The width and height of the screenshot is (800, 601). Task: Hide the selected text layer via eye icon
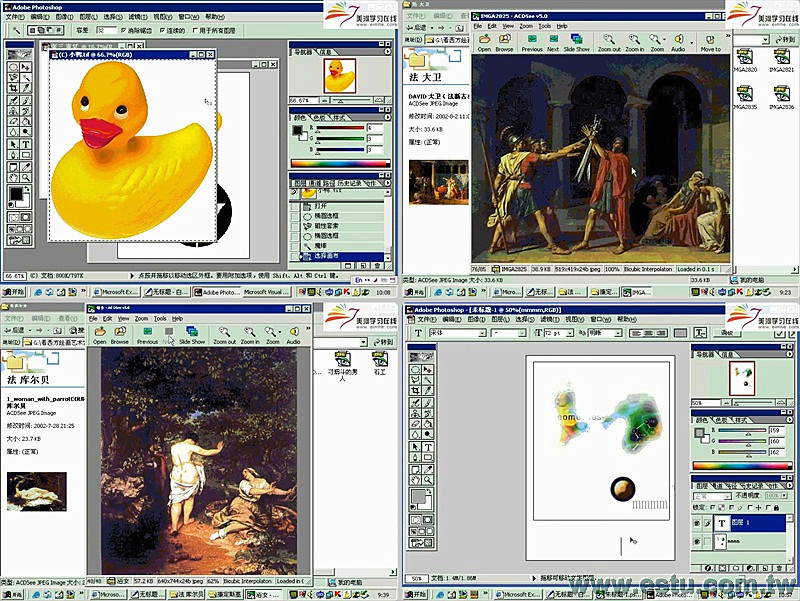coord(697,523)
